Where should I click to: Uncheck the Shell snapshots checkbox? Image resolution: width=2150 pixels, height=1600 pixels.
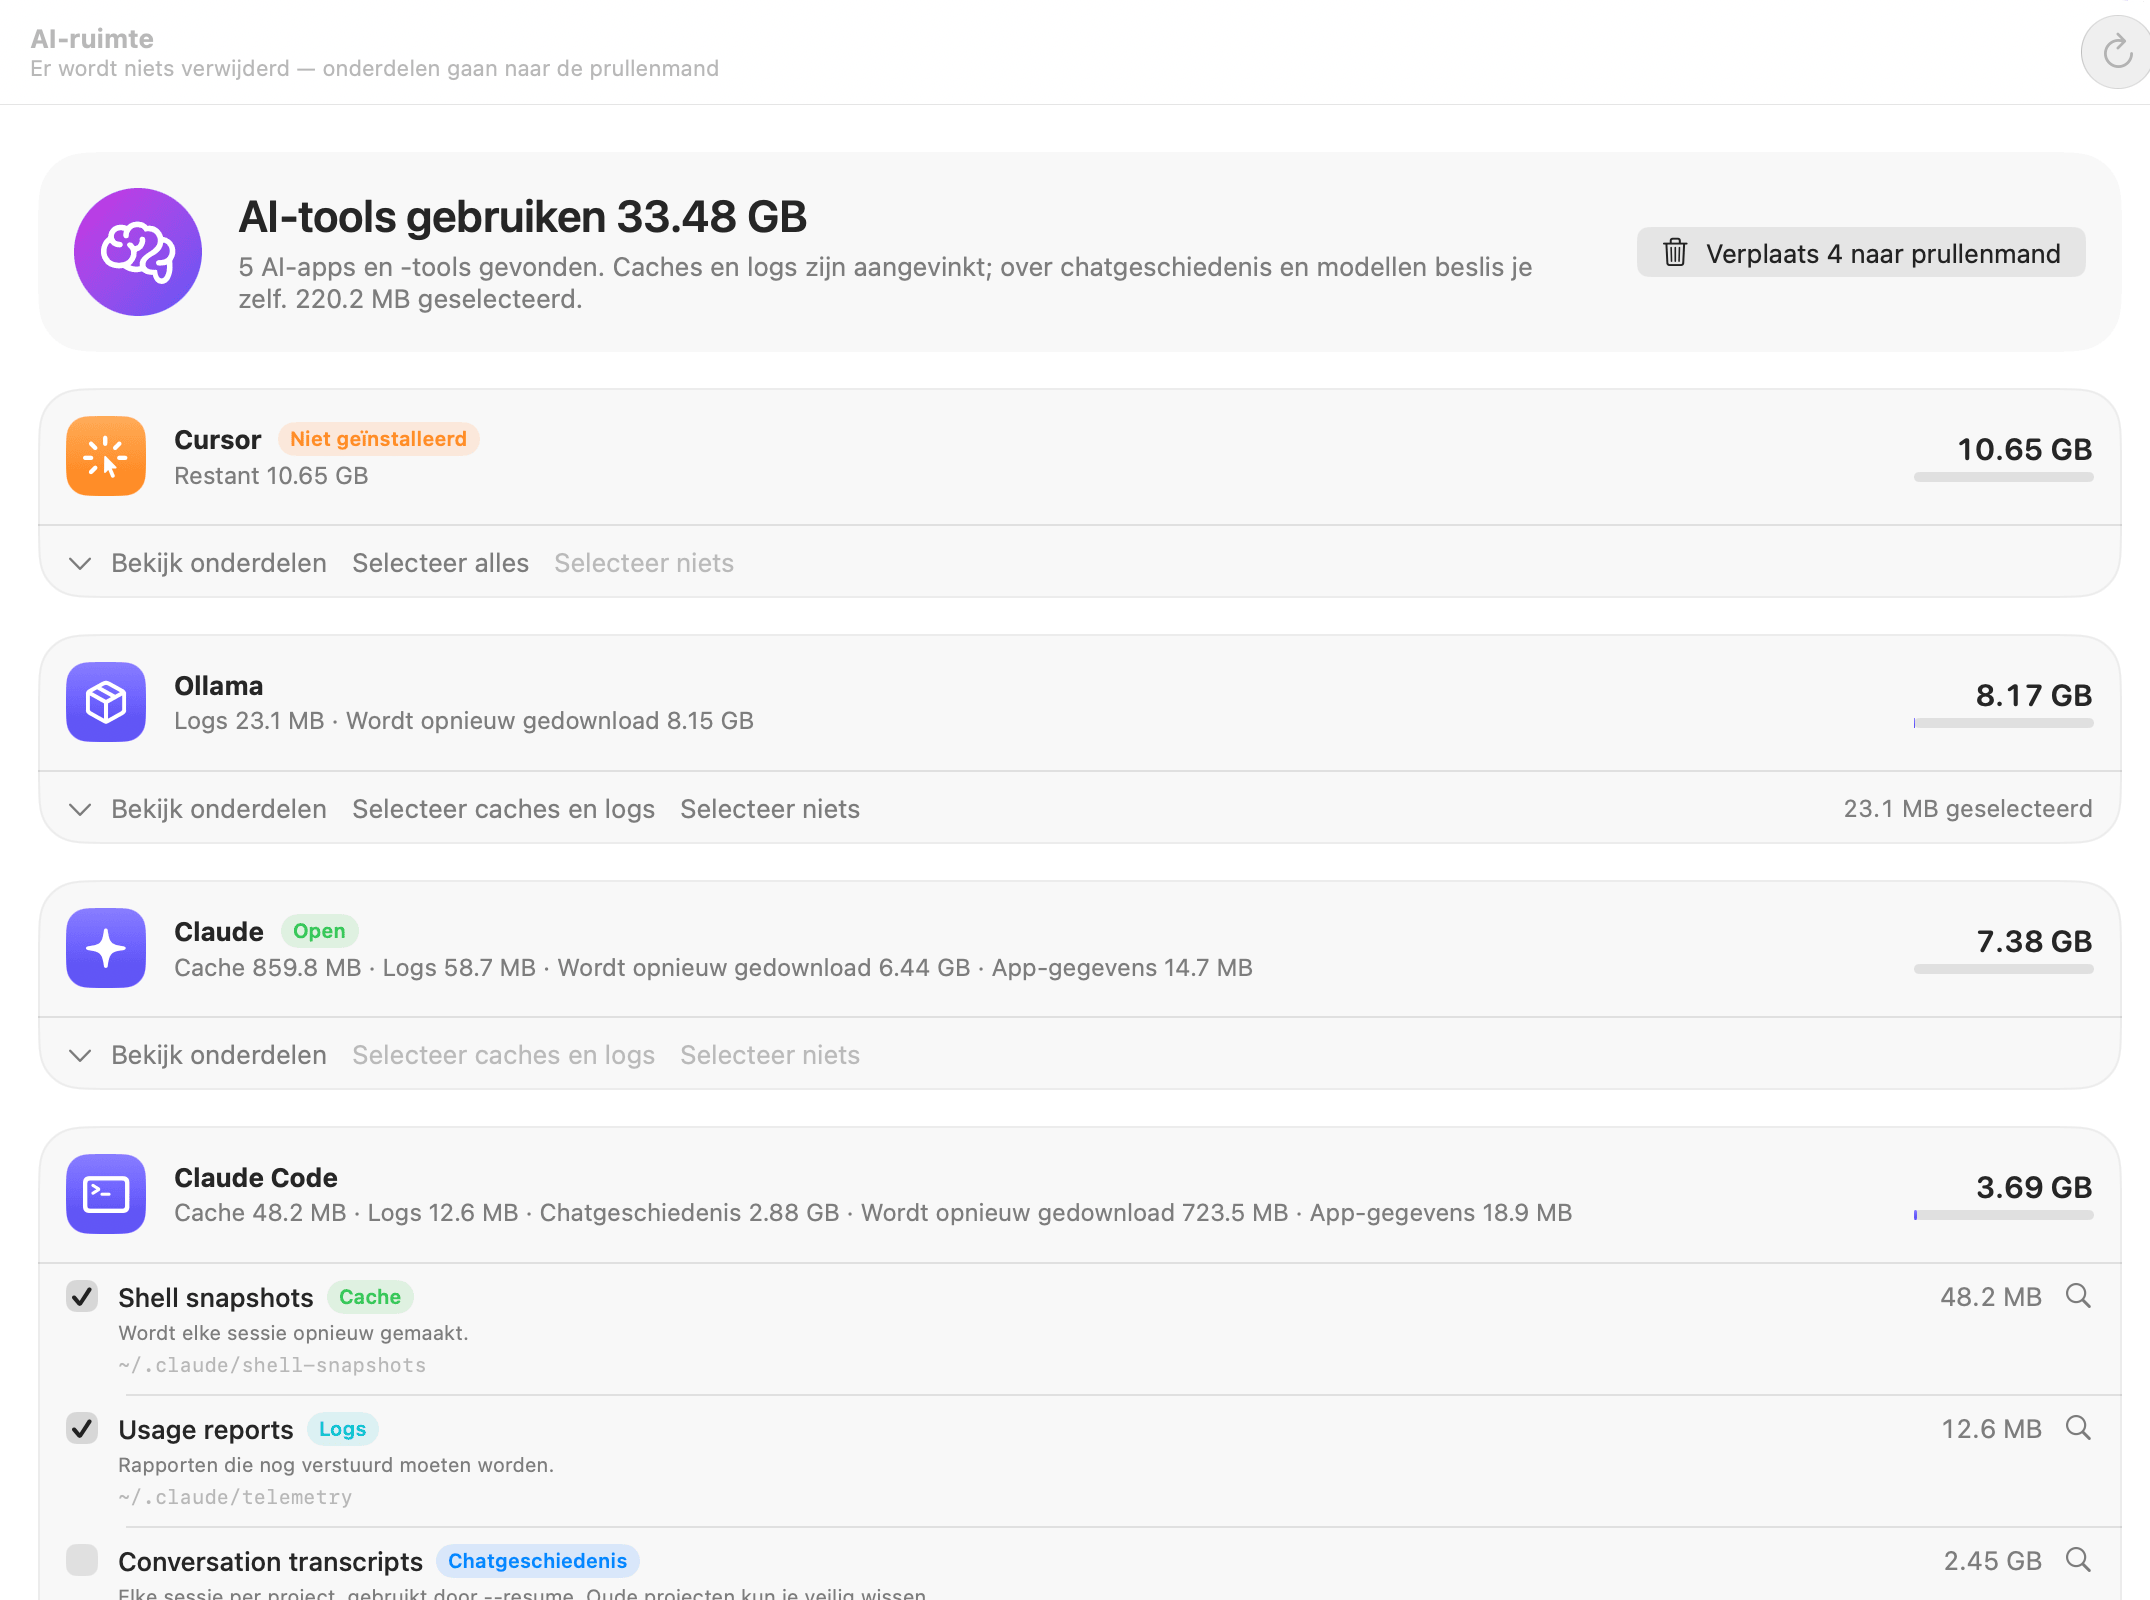[82, 1296]
